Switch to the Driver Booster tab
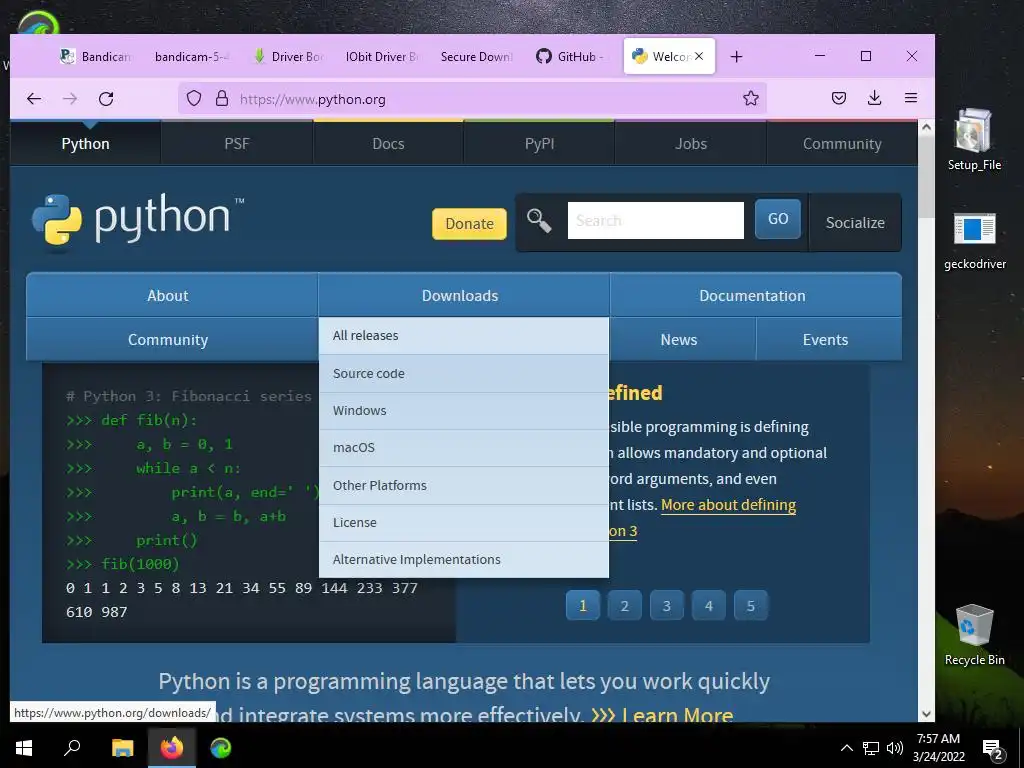The width and height of the screenshot is (1024, 768). 289,57
